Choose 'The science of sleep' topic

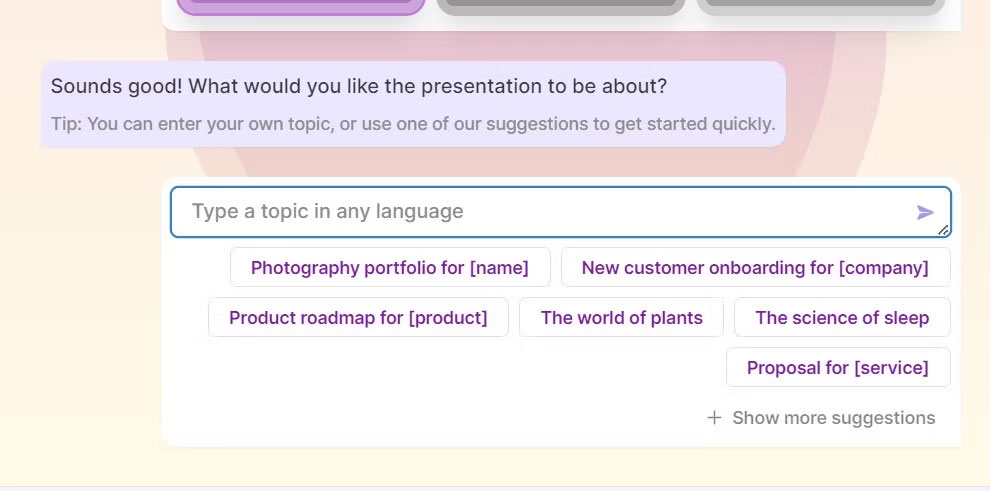click(842, 317)
